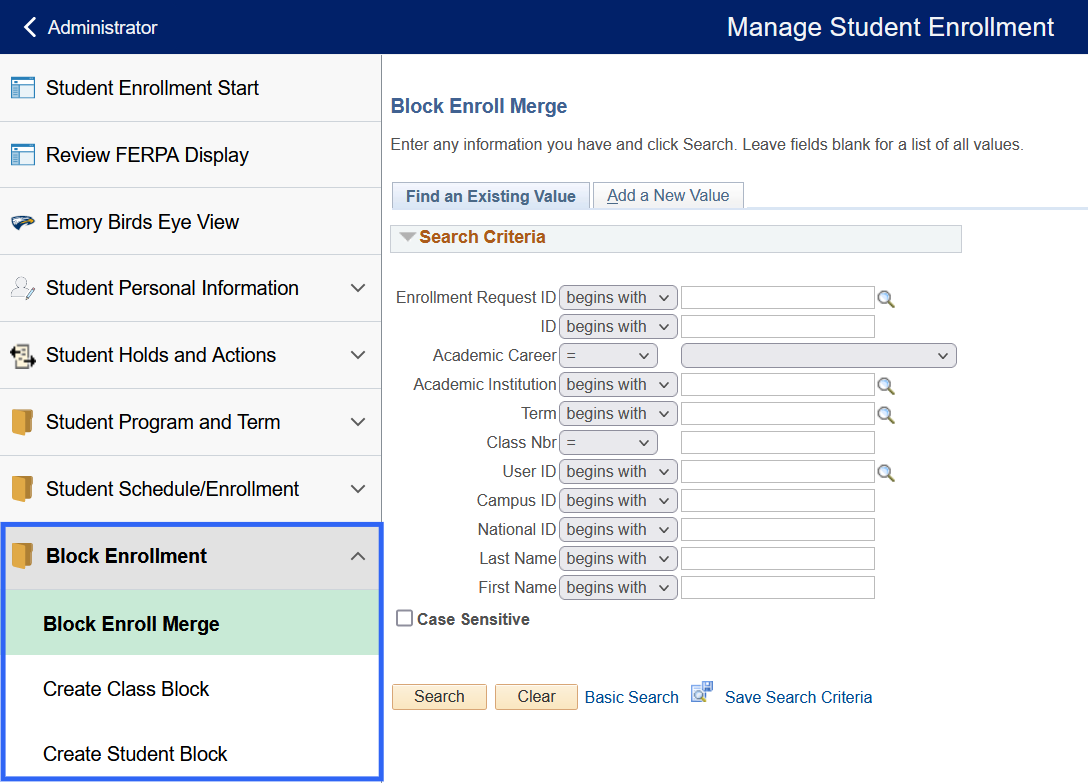Open lookup magnifier for Enrollment Request ID
Screen dimensions: 1088x783
(x=885, y=298)
